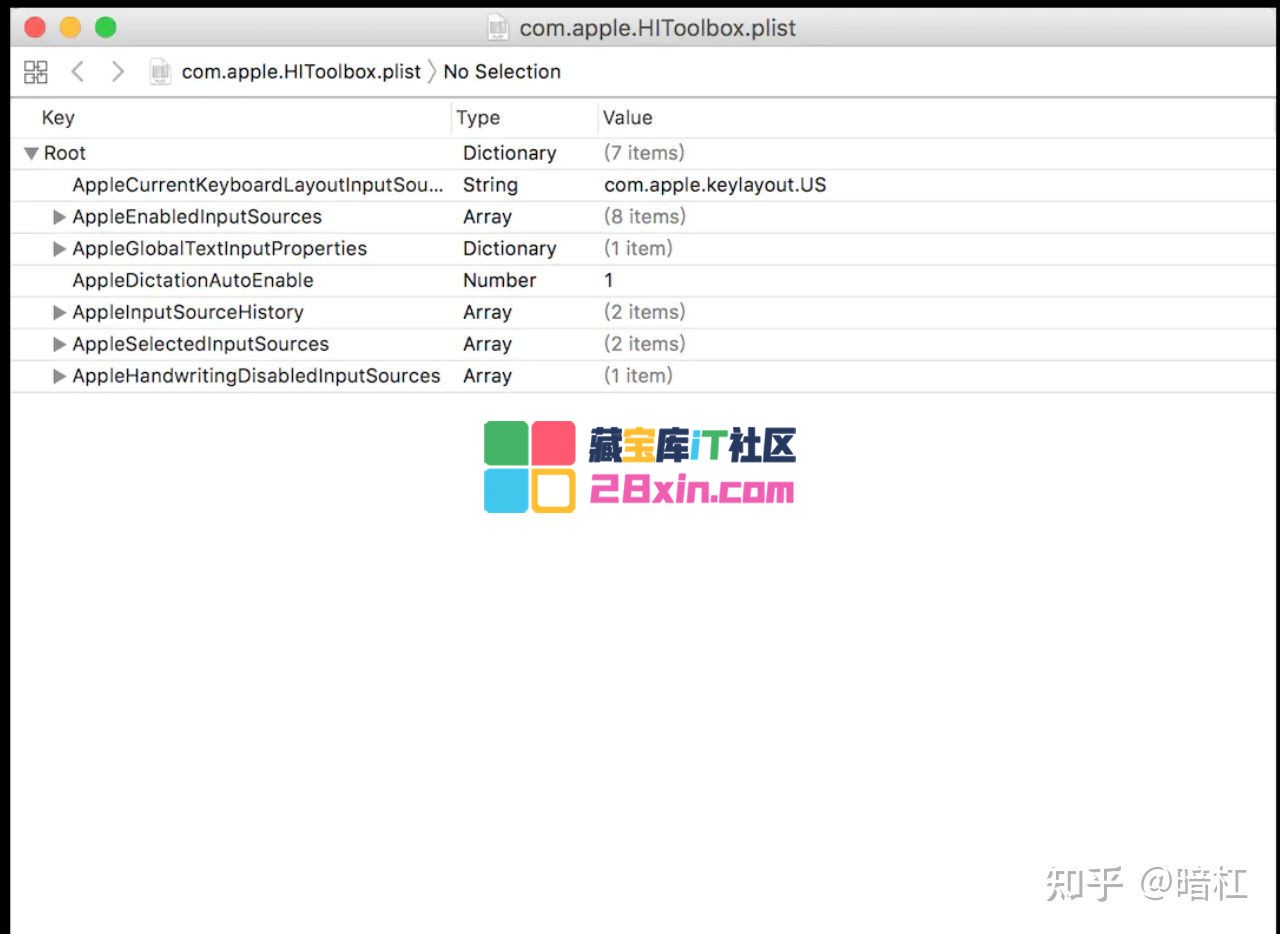
Task: Click the related items grid icon
Action: [36, 72]
